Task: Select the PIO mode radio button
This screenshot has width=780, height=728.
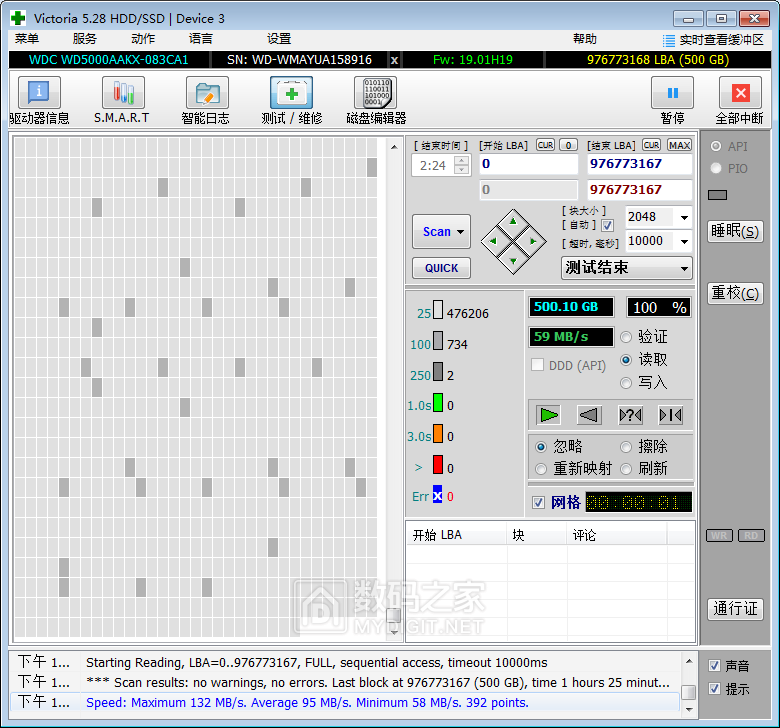Action: 716,168
